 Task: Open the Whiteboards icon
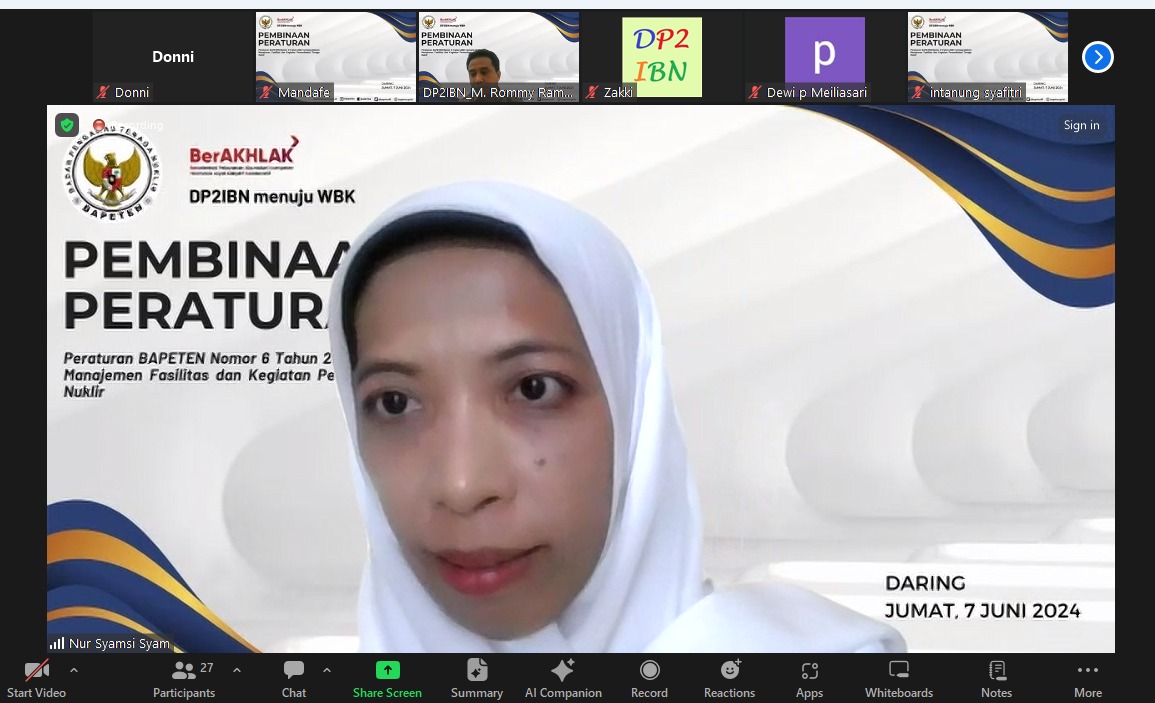pos(899,670)
